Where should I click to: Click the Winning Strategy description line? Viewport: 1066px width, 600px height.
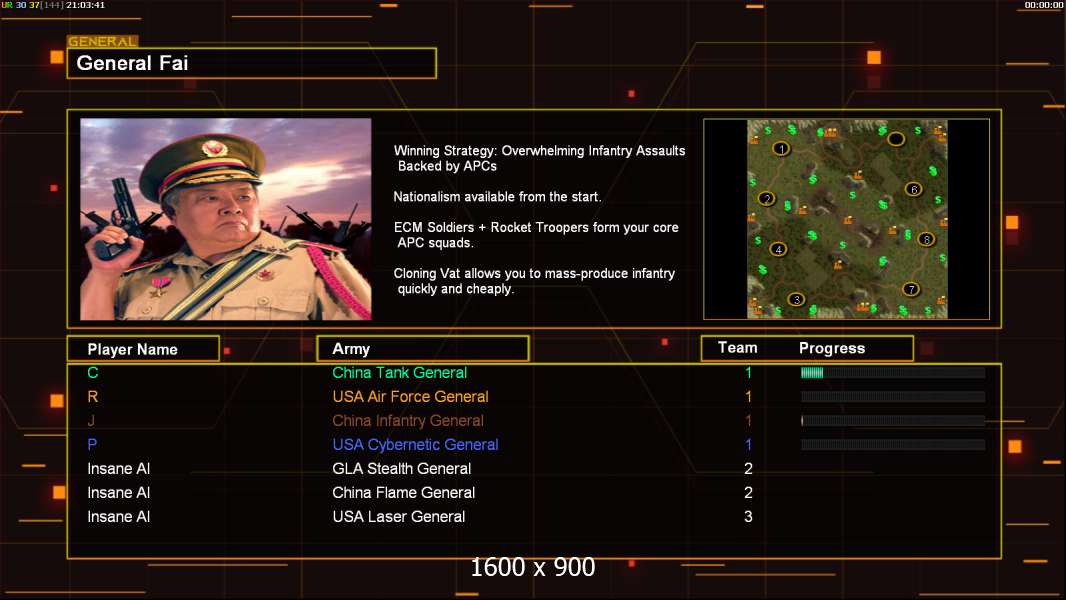[540, 158]
